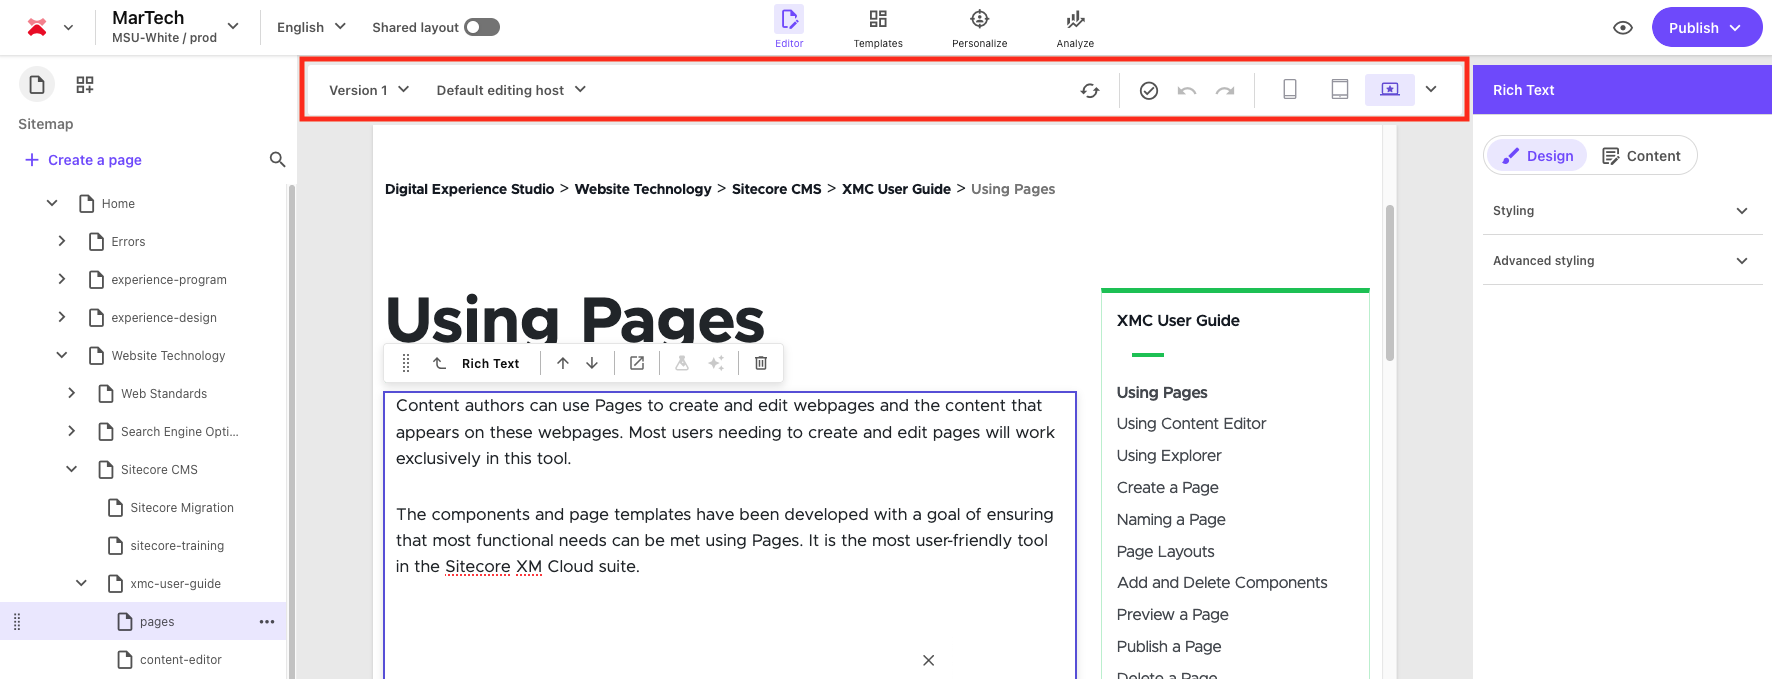
Task: Switch to the Design tab
Action: pos(1538,155)
